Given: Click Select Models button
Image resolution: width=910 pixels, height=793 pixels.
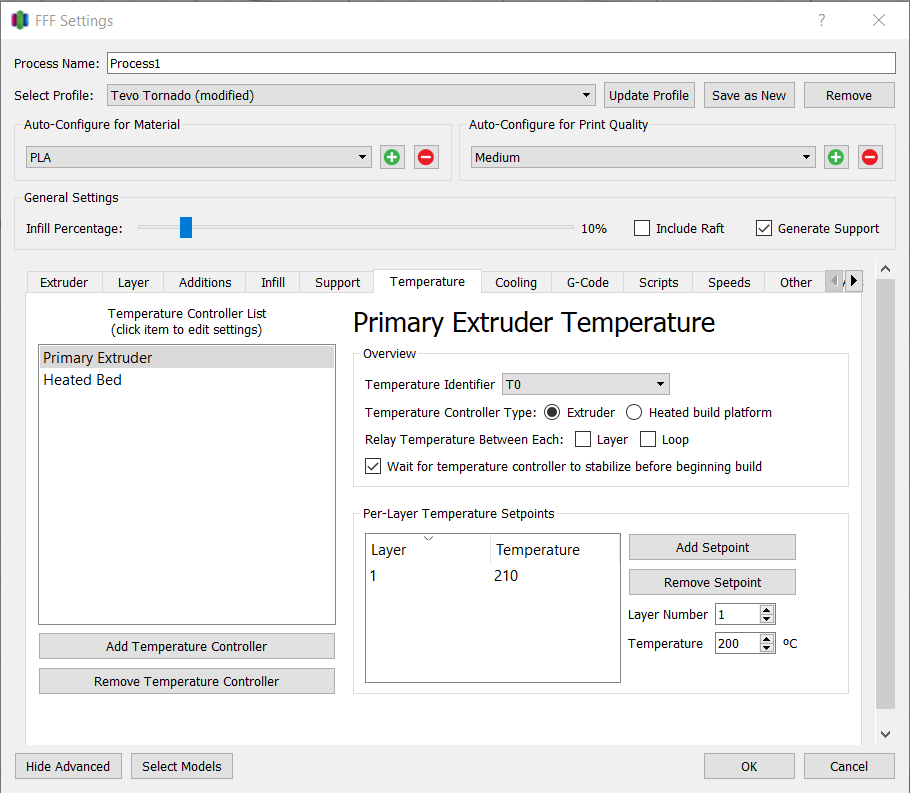Looking at the screenshot, I should 182,766.
